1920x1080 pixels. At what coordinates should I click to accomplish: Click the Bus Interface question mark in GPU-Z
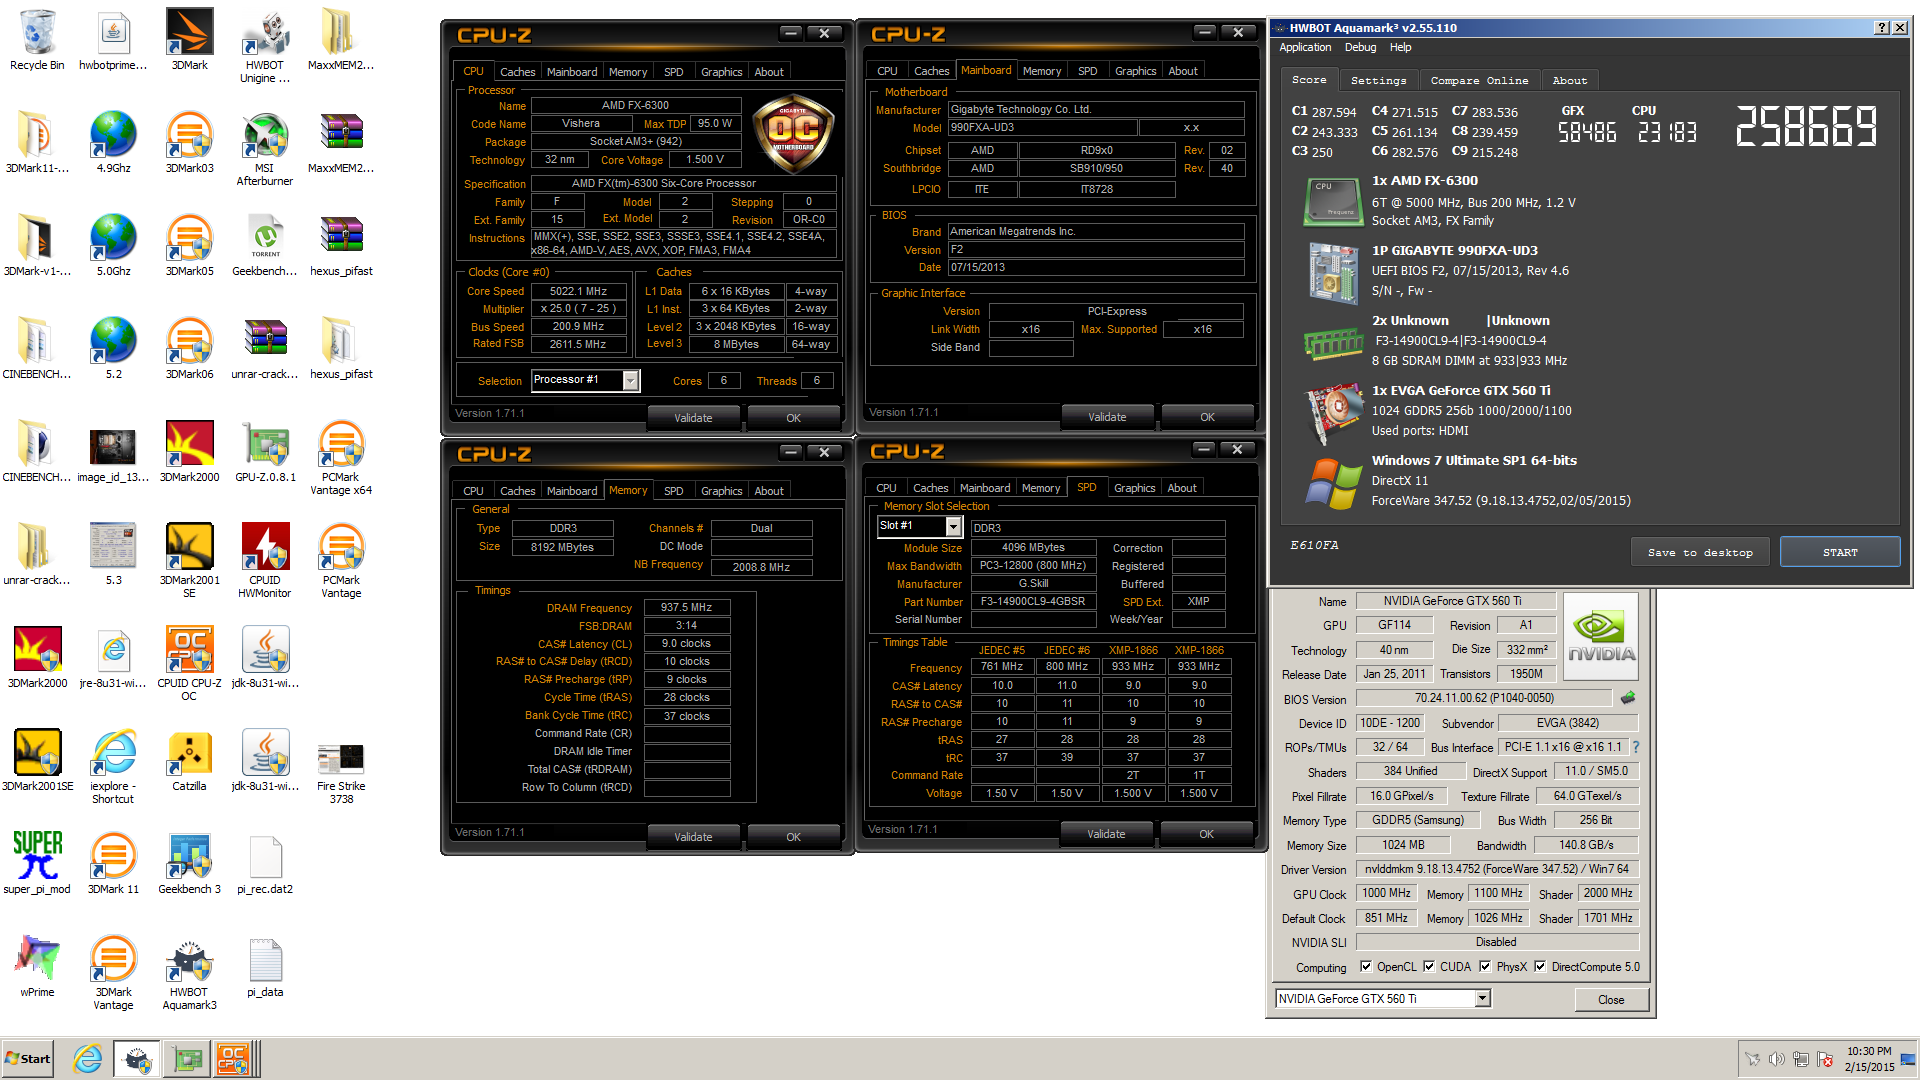1636,747
